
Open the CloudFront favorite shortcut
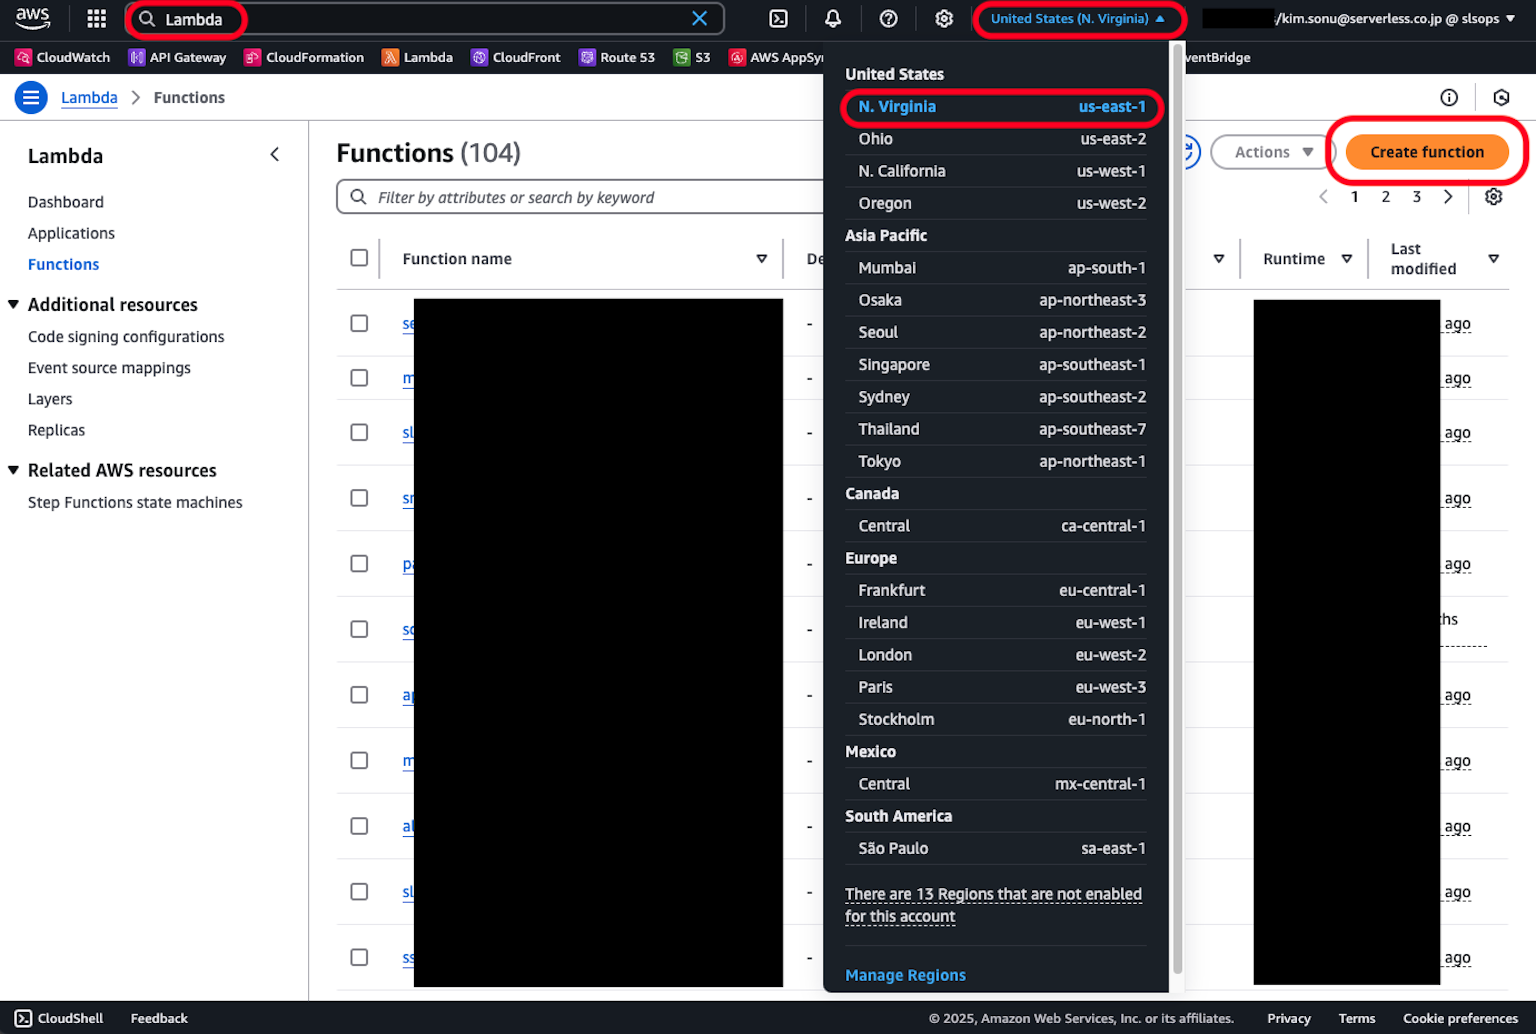click(x=515, y=57)
